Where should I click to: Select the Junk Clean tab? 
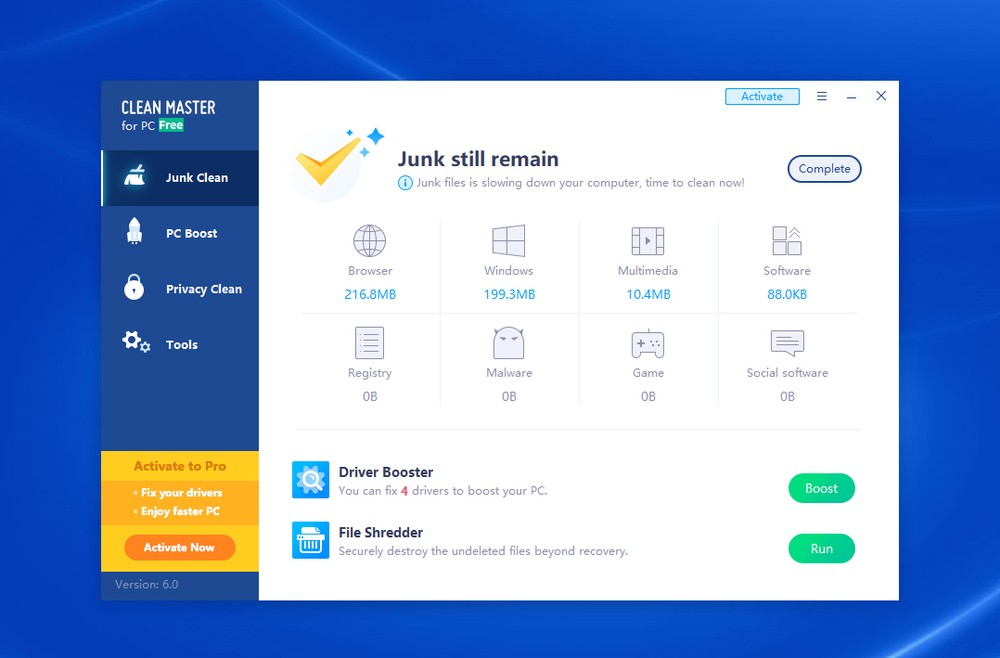(180, 177)
